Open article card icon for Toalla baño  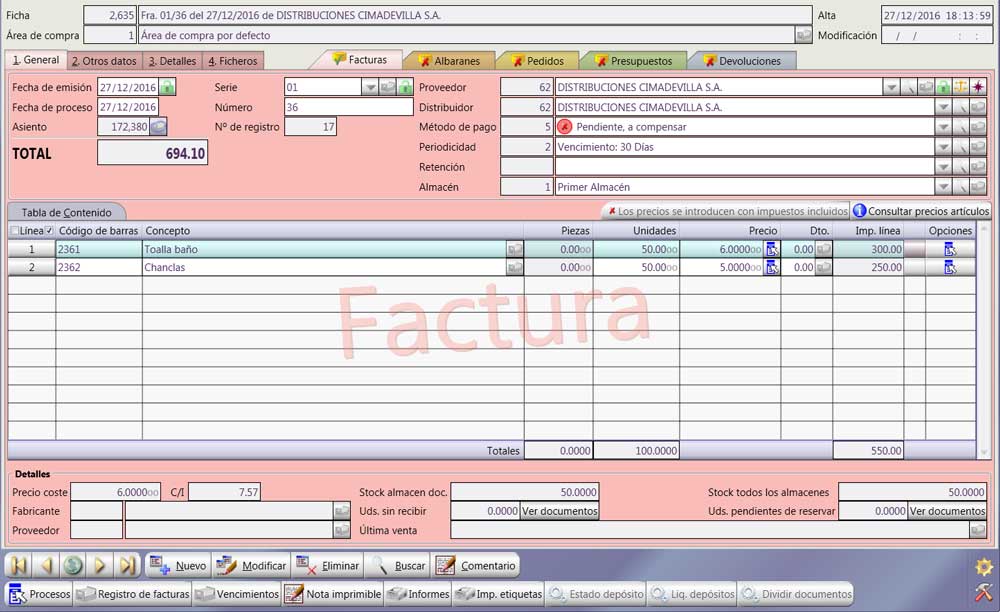click(515, 249)
